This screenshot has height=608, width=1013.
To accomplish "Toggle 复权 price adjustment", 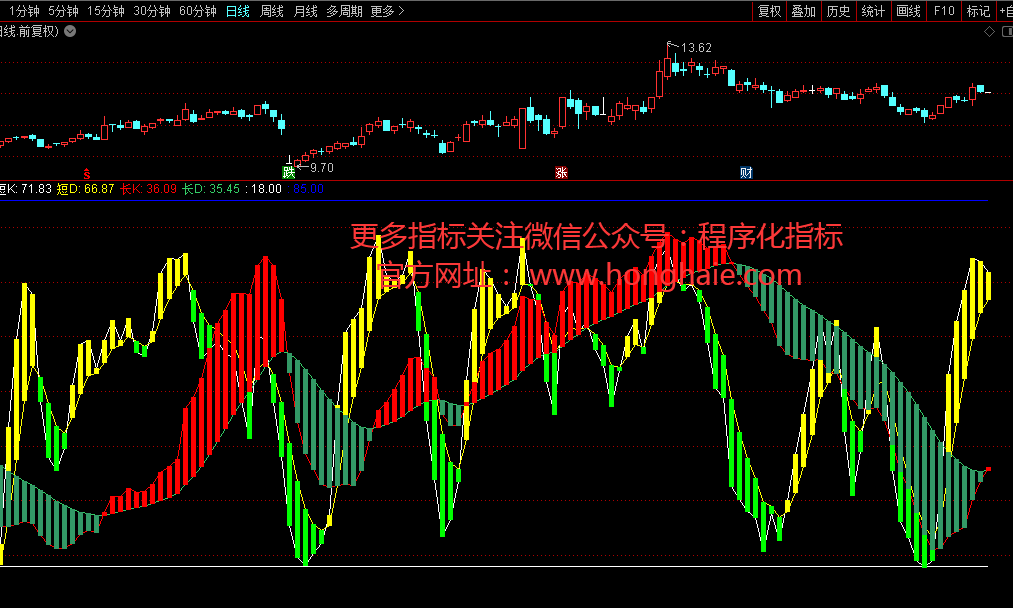I will point(769,11).
